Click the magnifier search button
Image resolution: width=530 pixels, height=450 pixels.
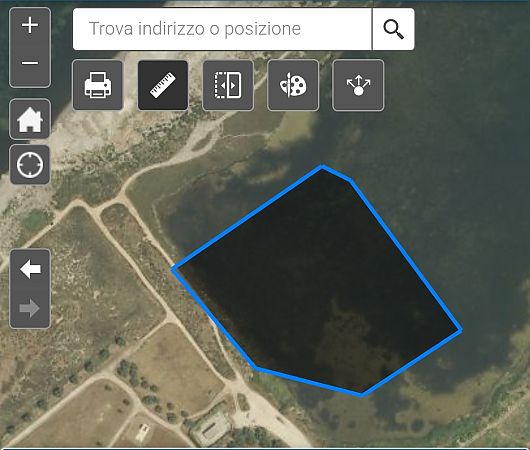pos(393,29)
